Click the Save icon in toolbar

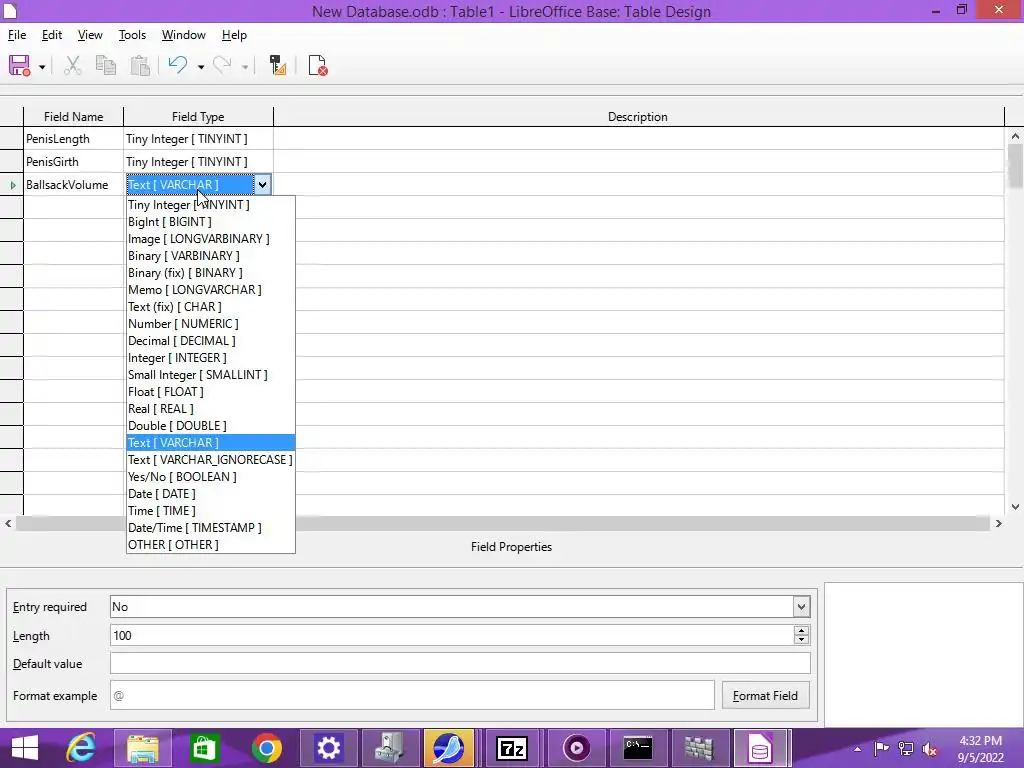20,66
